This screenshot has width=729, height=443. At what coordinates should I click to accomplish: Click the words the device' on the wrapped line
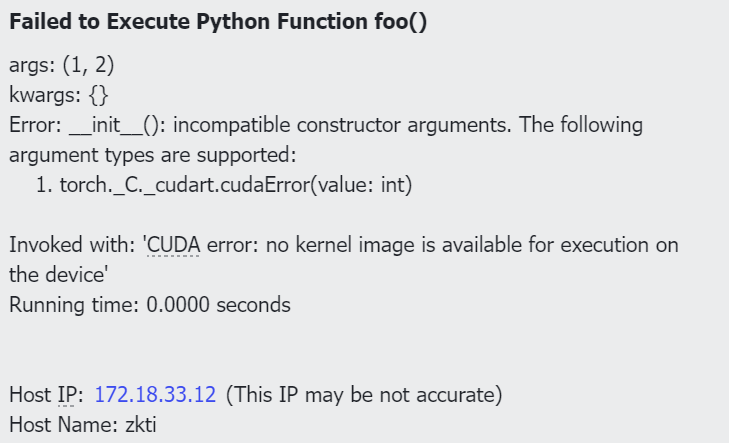point(58,275)
